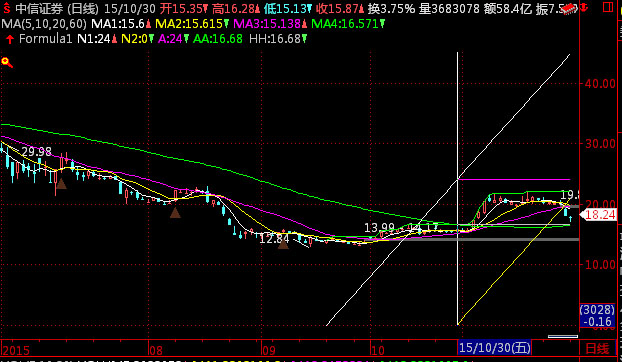This screenshot has width=622, height=362.
Task: Open the 日线 period selector at bottom right
Action: (597, 349)
